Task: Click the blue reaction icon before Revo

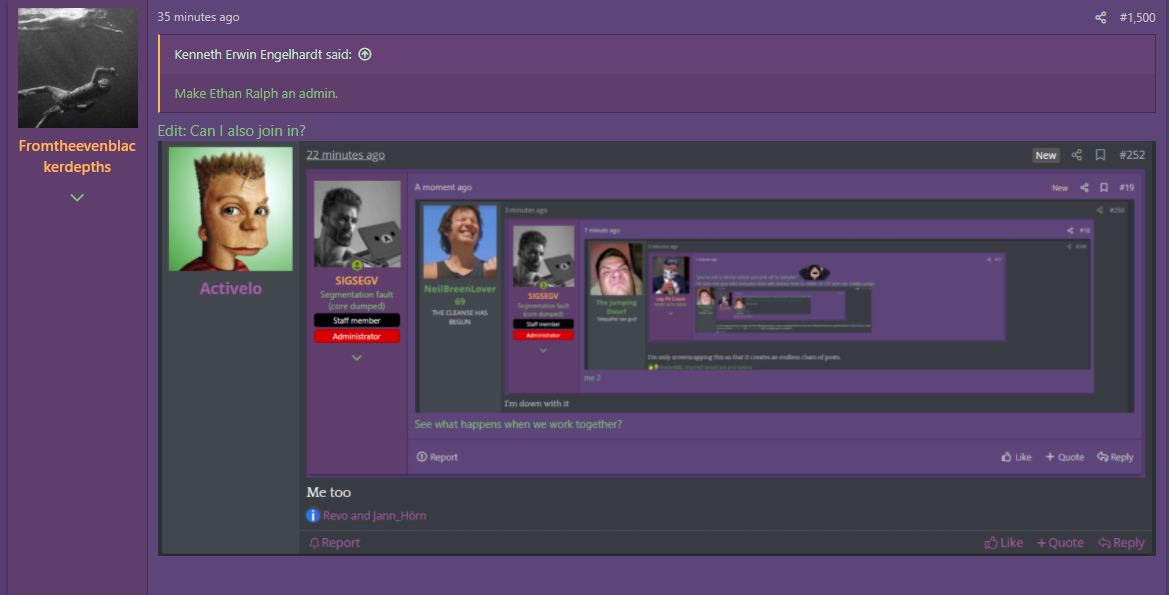Action: pyautogui.click(x=313, y=515)
